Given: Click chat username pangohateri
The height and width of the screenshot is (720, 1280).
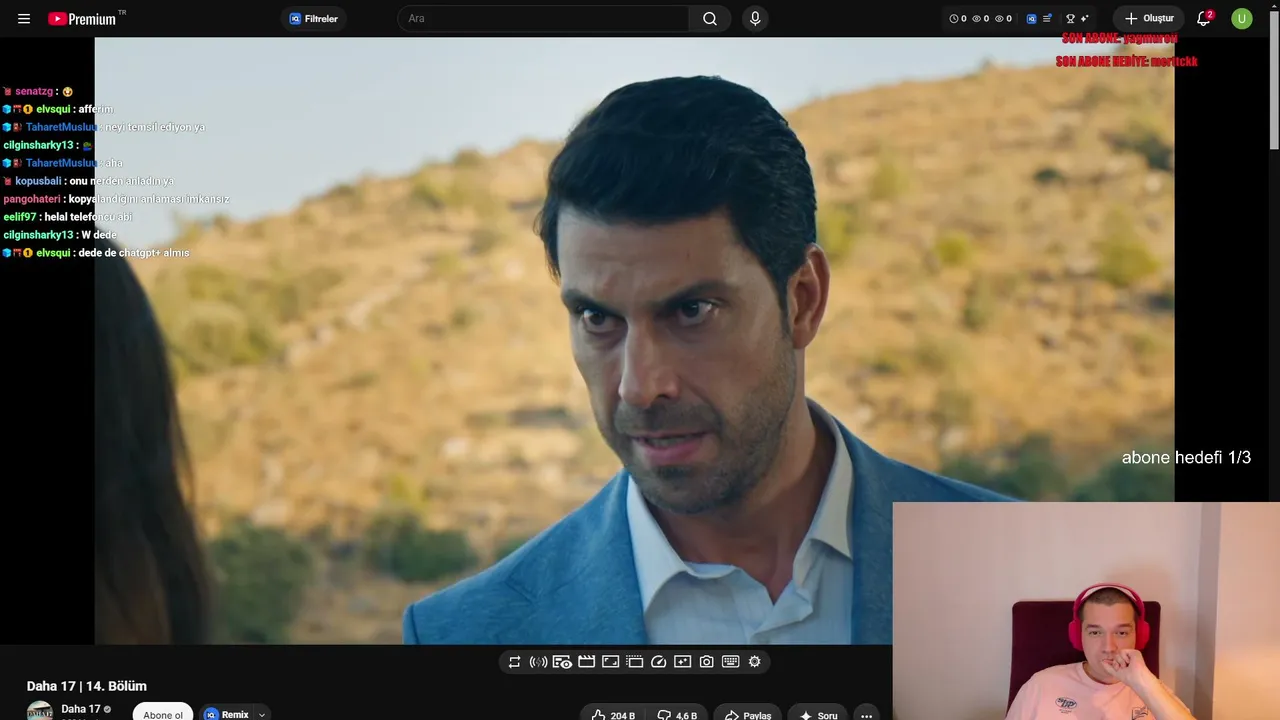Looking at the screenshot, I should [32, 199].
